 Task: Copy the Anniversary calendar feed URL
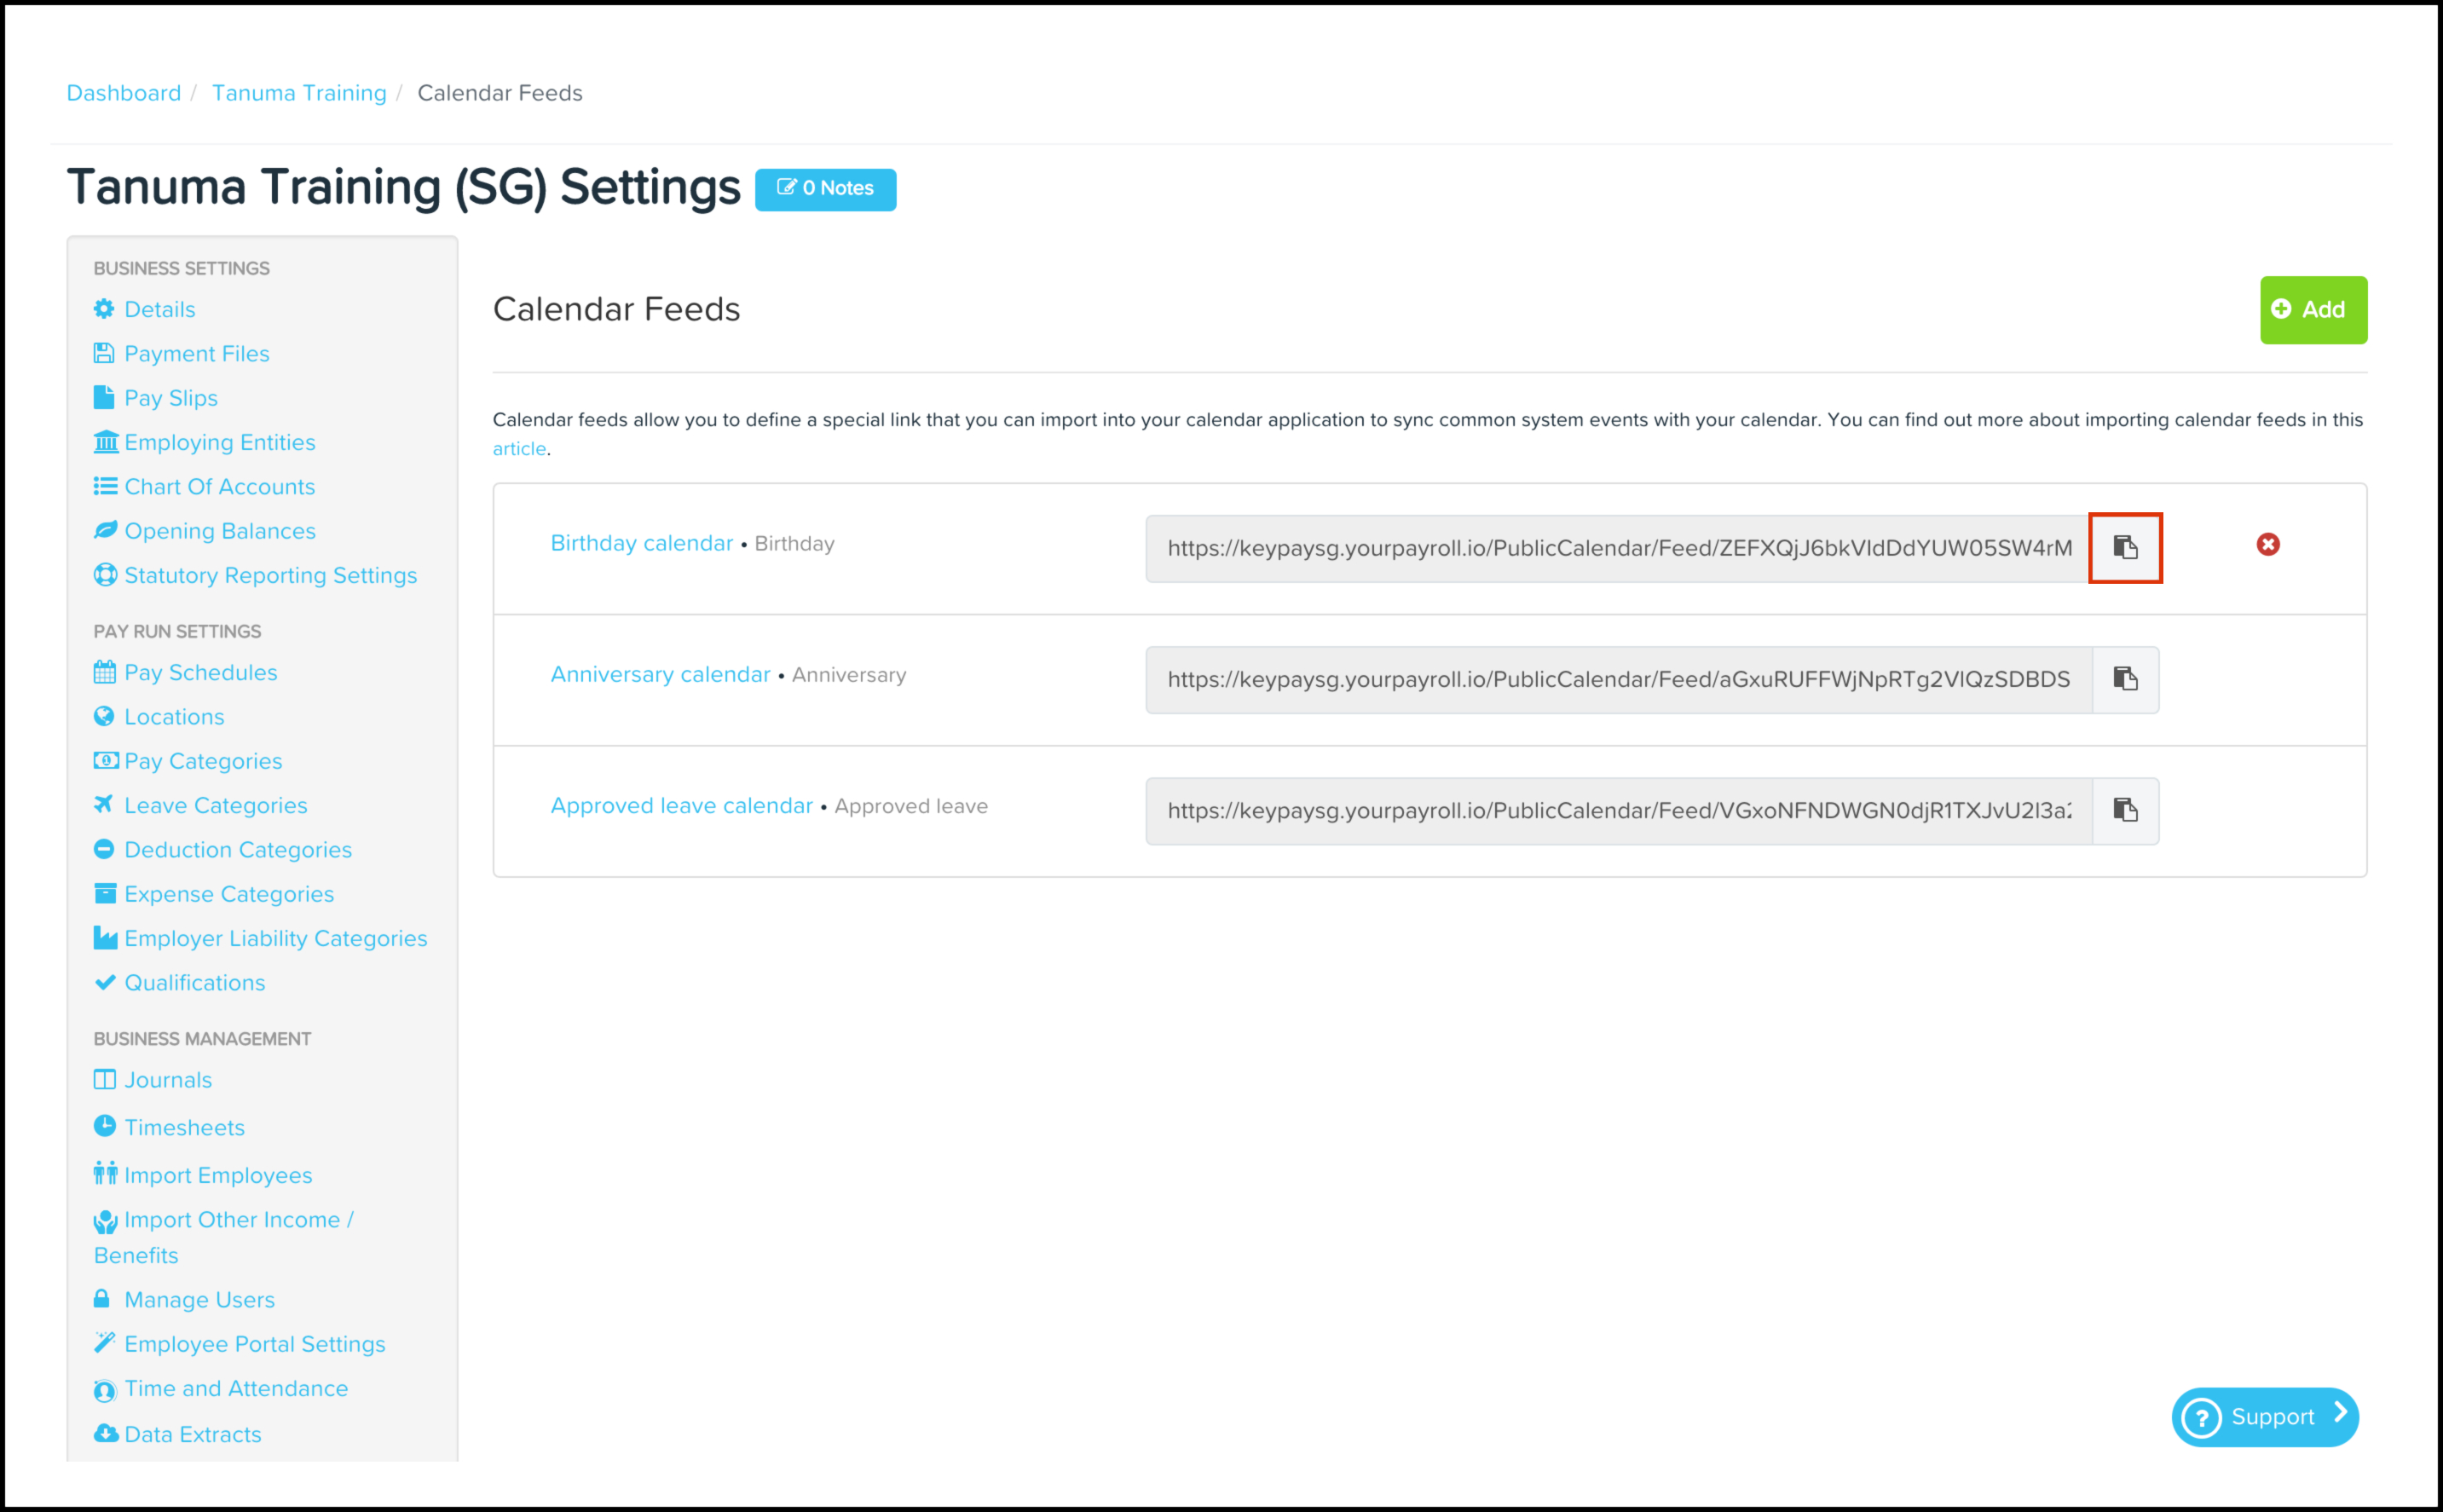pos(2125,680)
